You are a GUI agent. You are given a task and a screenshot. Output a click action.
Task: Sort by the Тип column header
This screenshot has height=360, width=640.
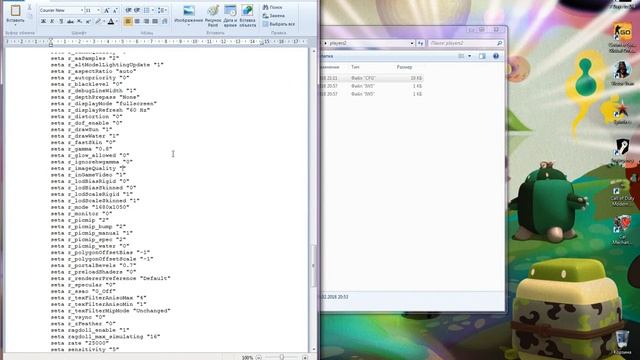pyautogui.click(x=356, y=67)
